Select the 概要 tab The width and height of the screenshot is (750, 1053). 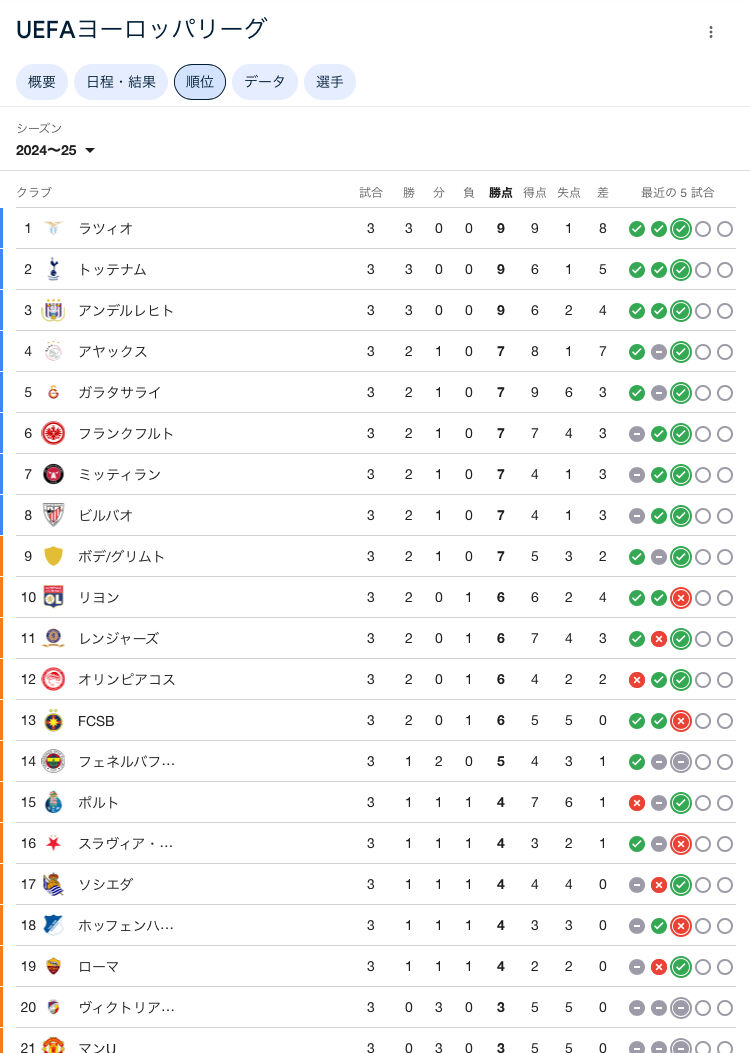(42, 82)
